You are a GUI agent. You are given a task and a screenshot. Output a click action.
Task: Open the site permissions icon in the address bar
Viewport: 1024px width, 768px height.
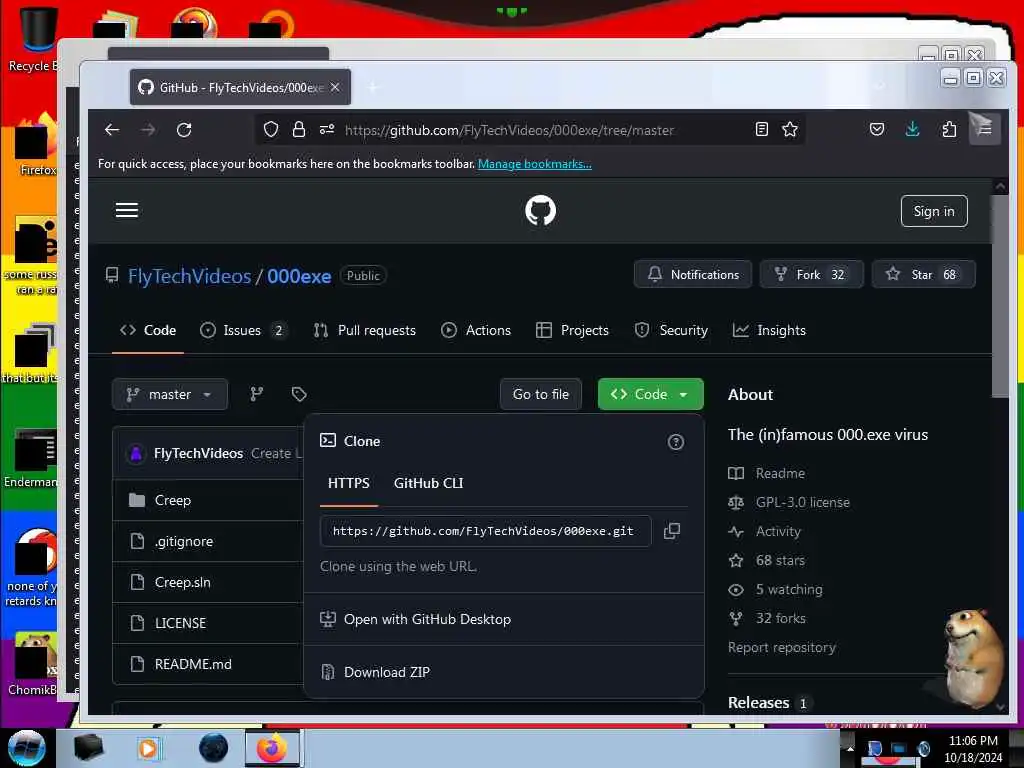[x=327, y=129]
